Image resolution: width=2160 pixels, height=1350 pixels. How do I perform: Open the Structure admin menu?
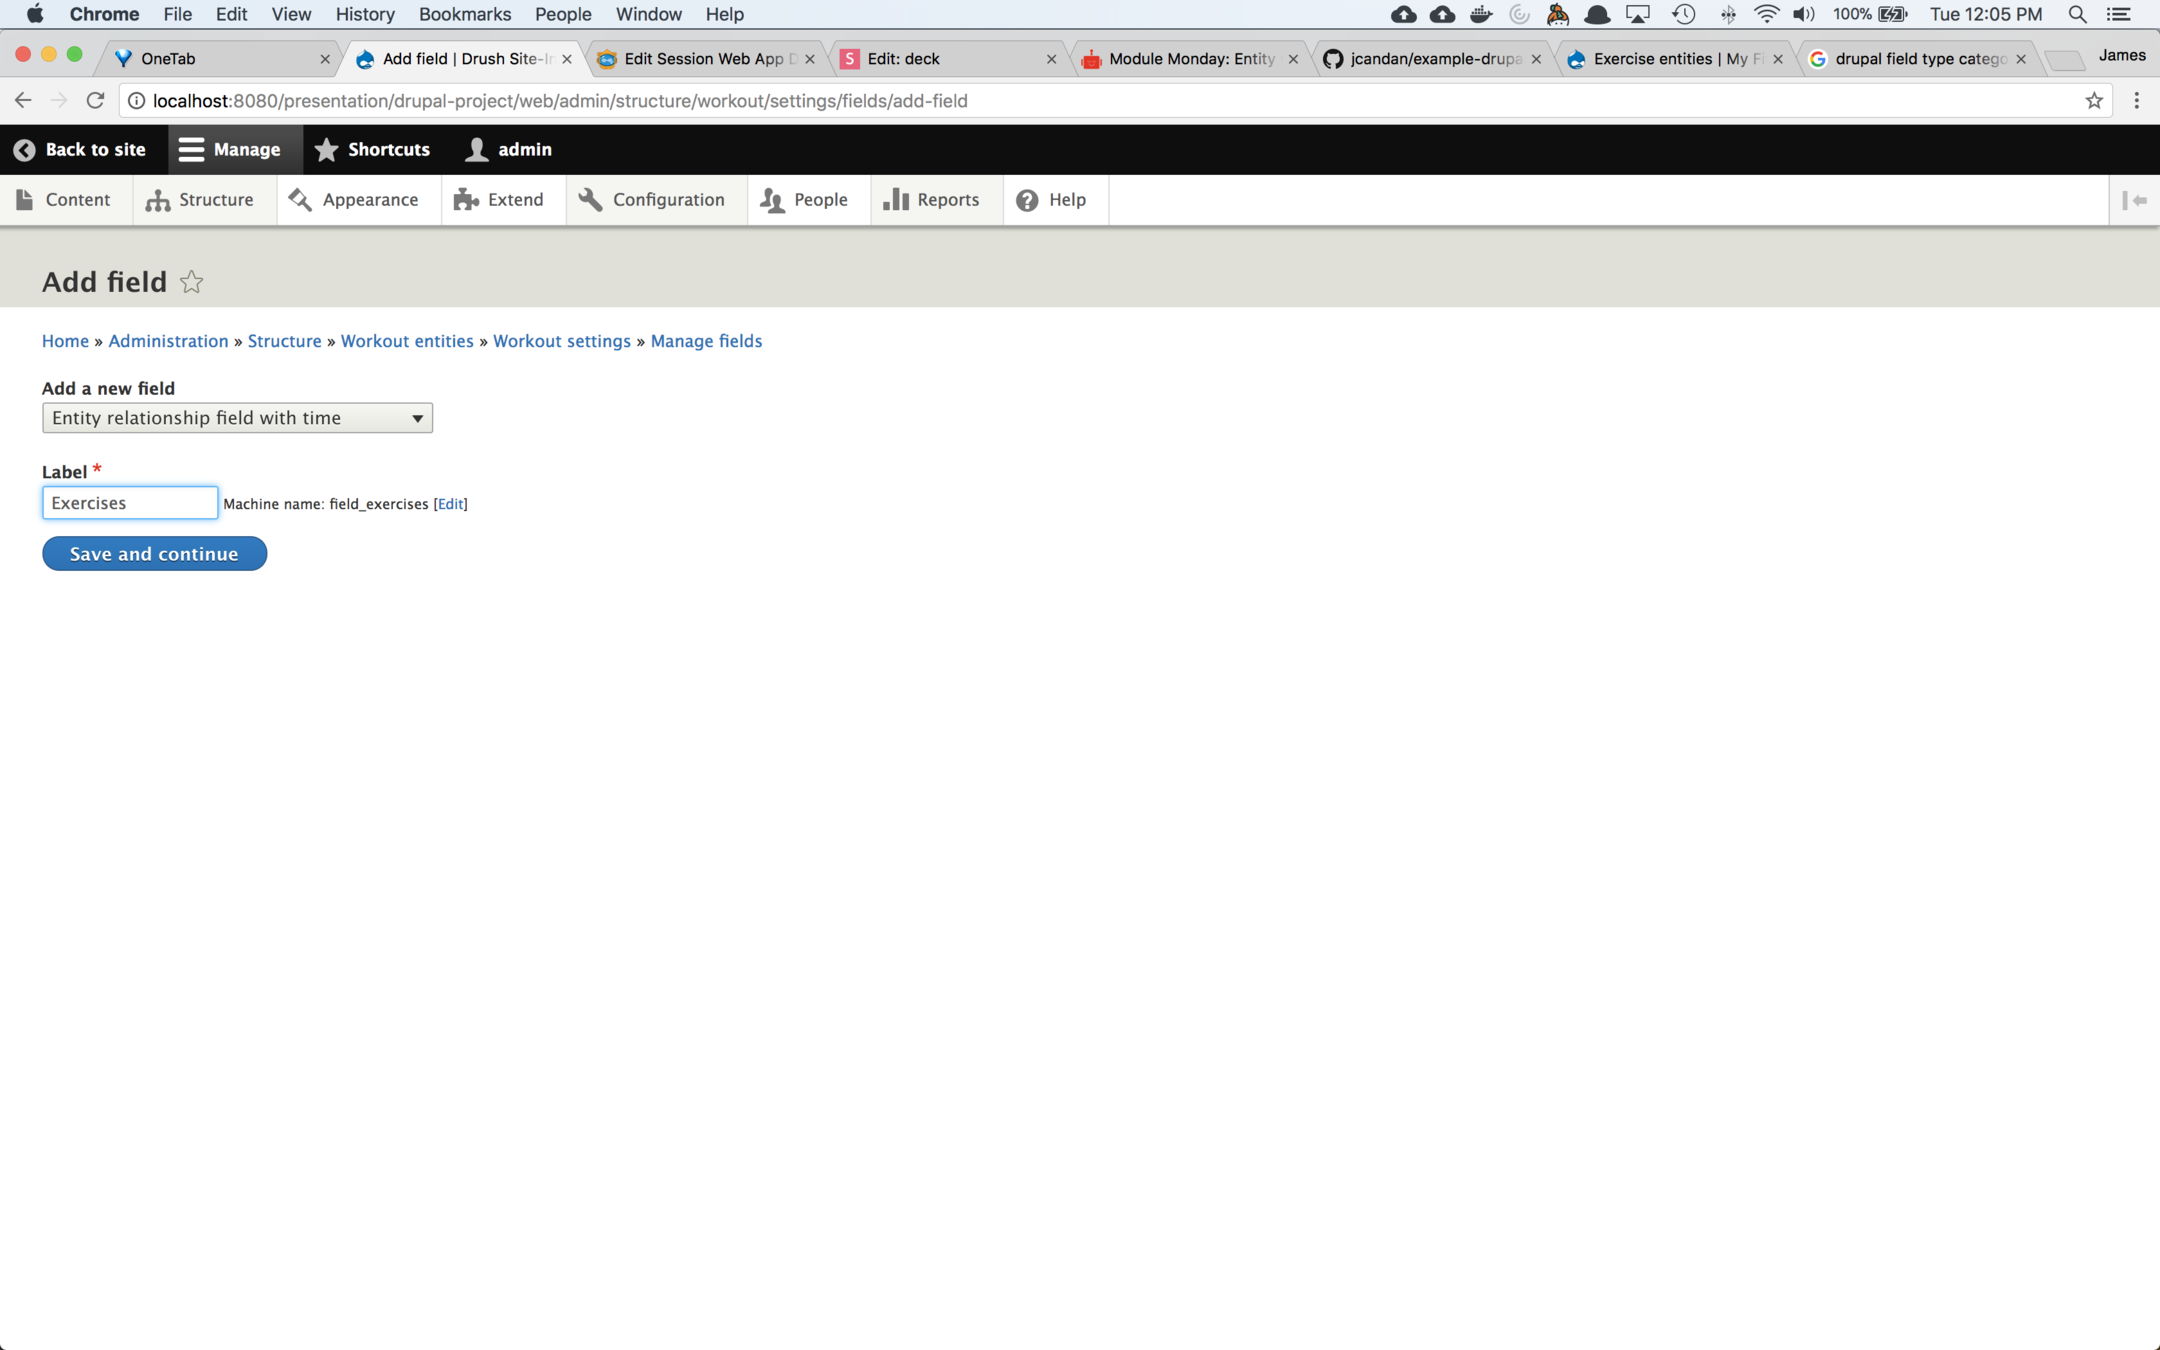200,200
